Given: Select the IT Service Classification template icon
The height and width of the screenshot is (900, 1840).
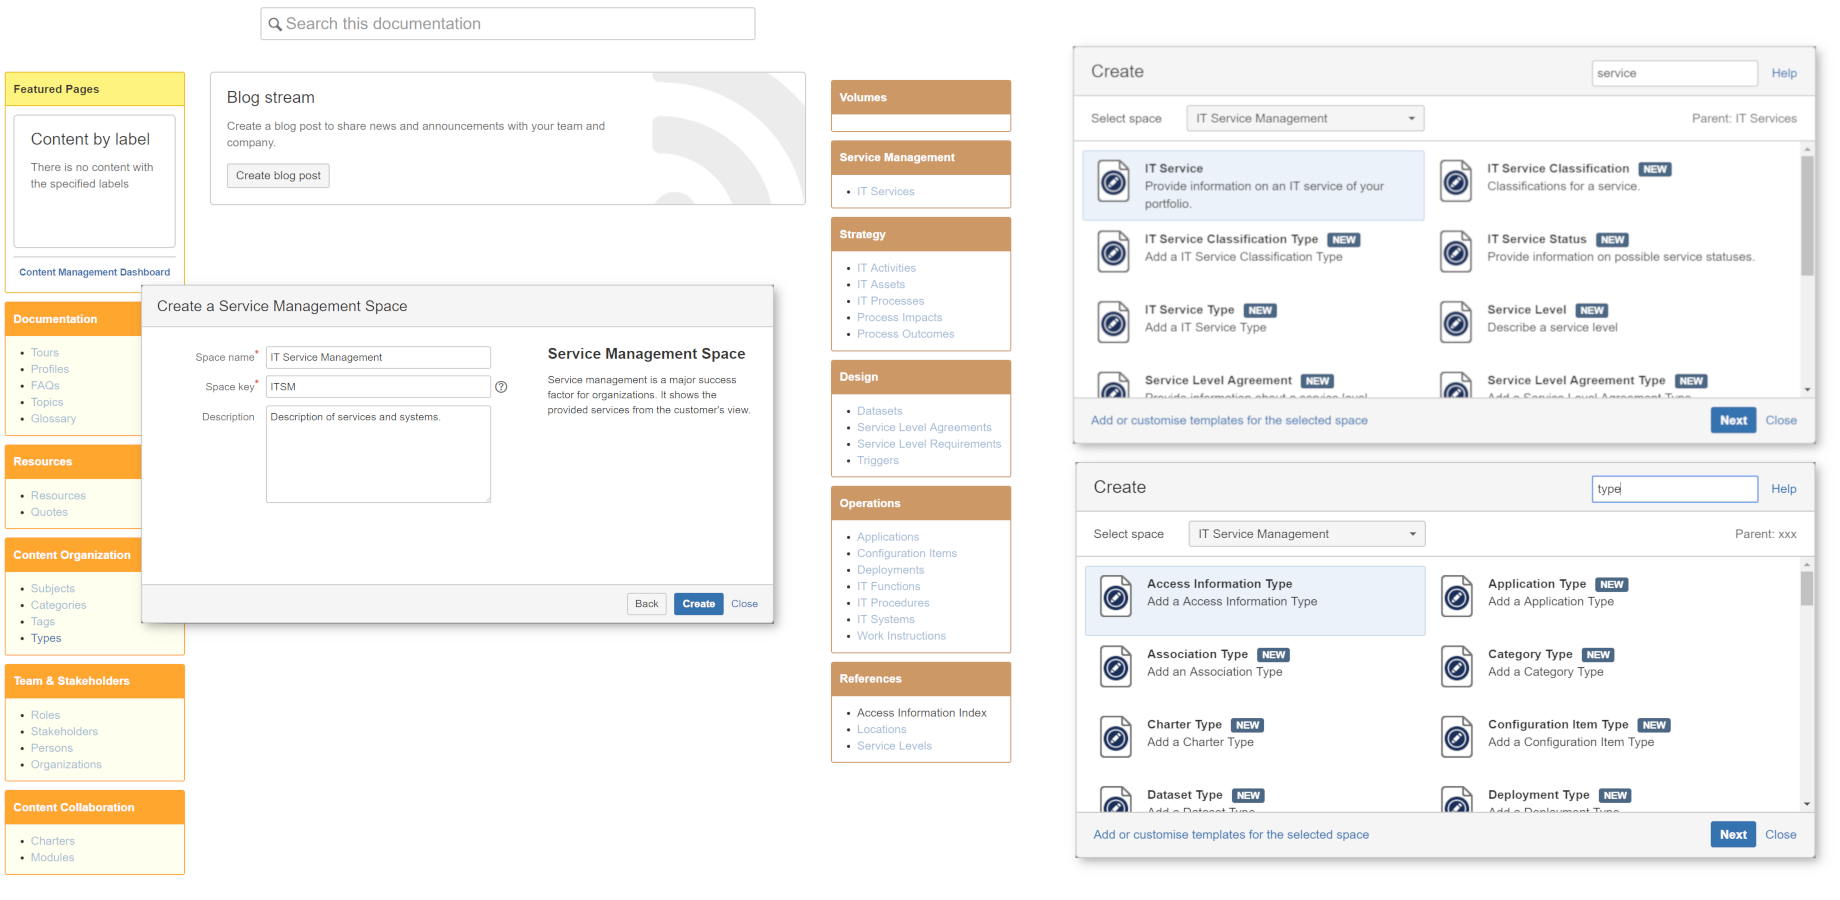Looking at the screenshot, I should 1456,181.
